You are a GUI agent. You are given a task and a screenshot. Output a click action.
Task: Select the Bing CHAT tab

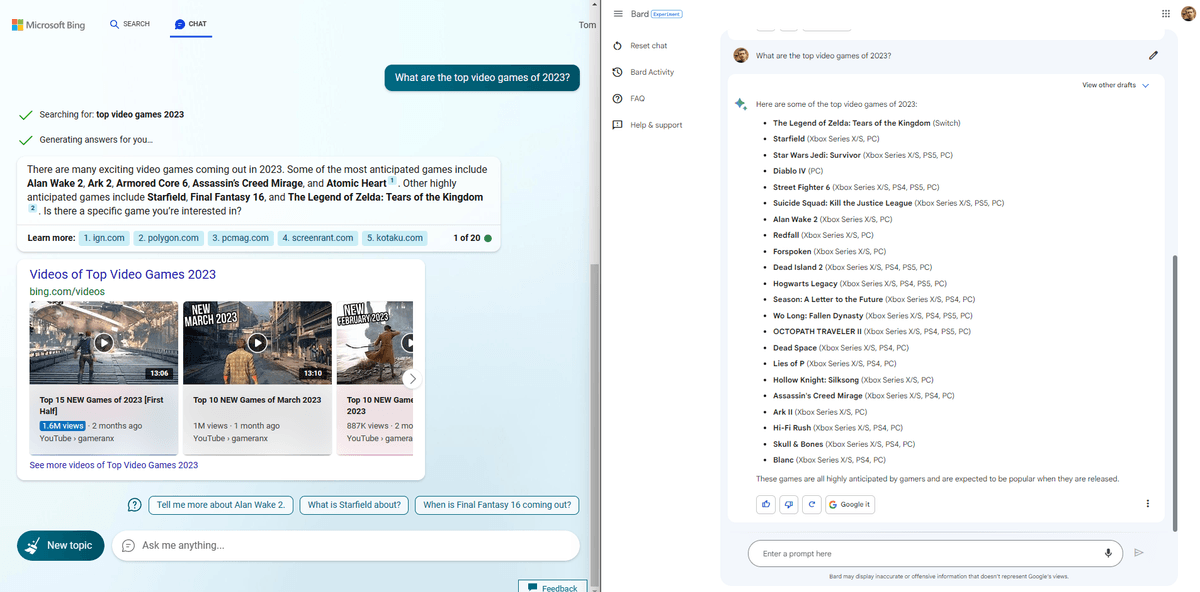pyautogui.click(x=190, y=24)
